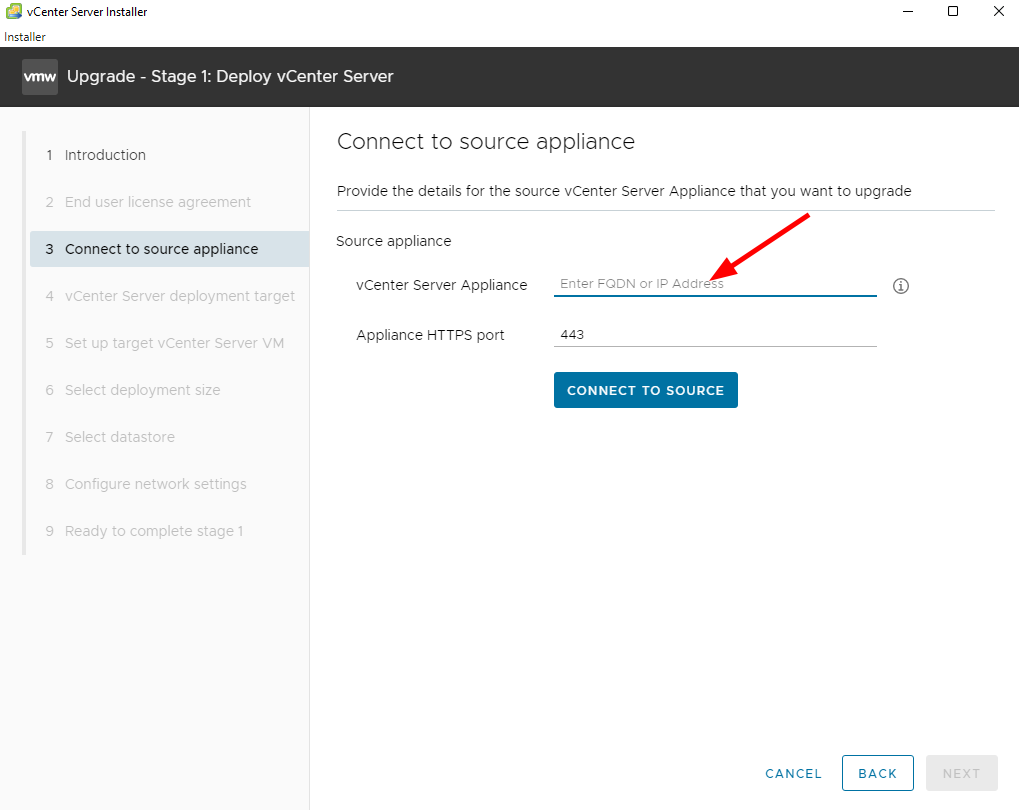Image resolution: width=1019 pixels, height=810 pixels.
Task: Select the Connect to source appliance step
Action: (x=170, y=249)
